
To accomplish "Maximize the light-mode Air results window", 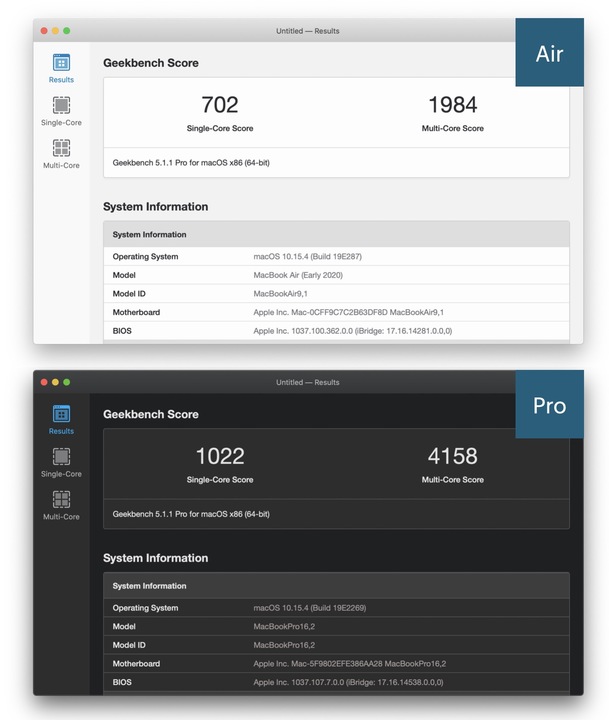I will (67, 31).
